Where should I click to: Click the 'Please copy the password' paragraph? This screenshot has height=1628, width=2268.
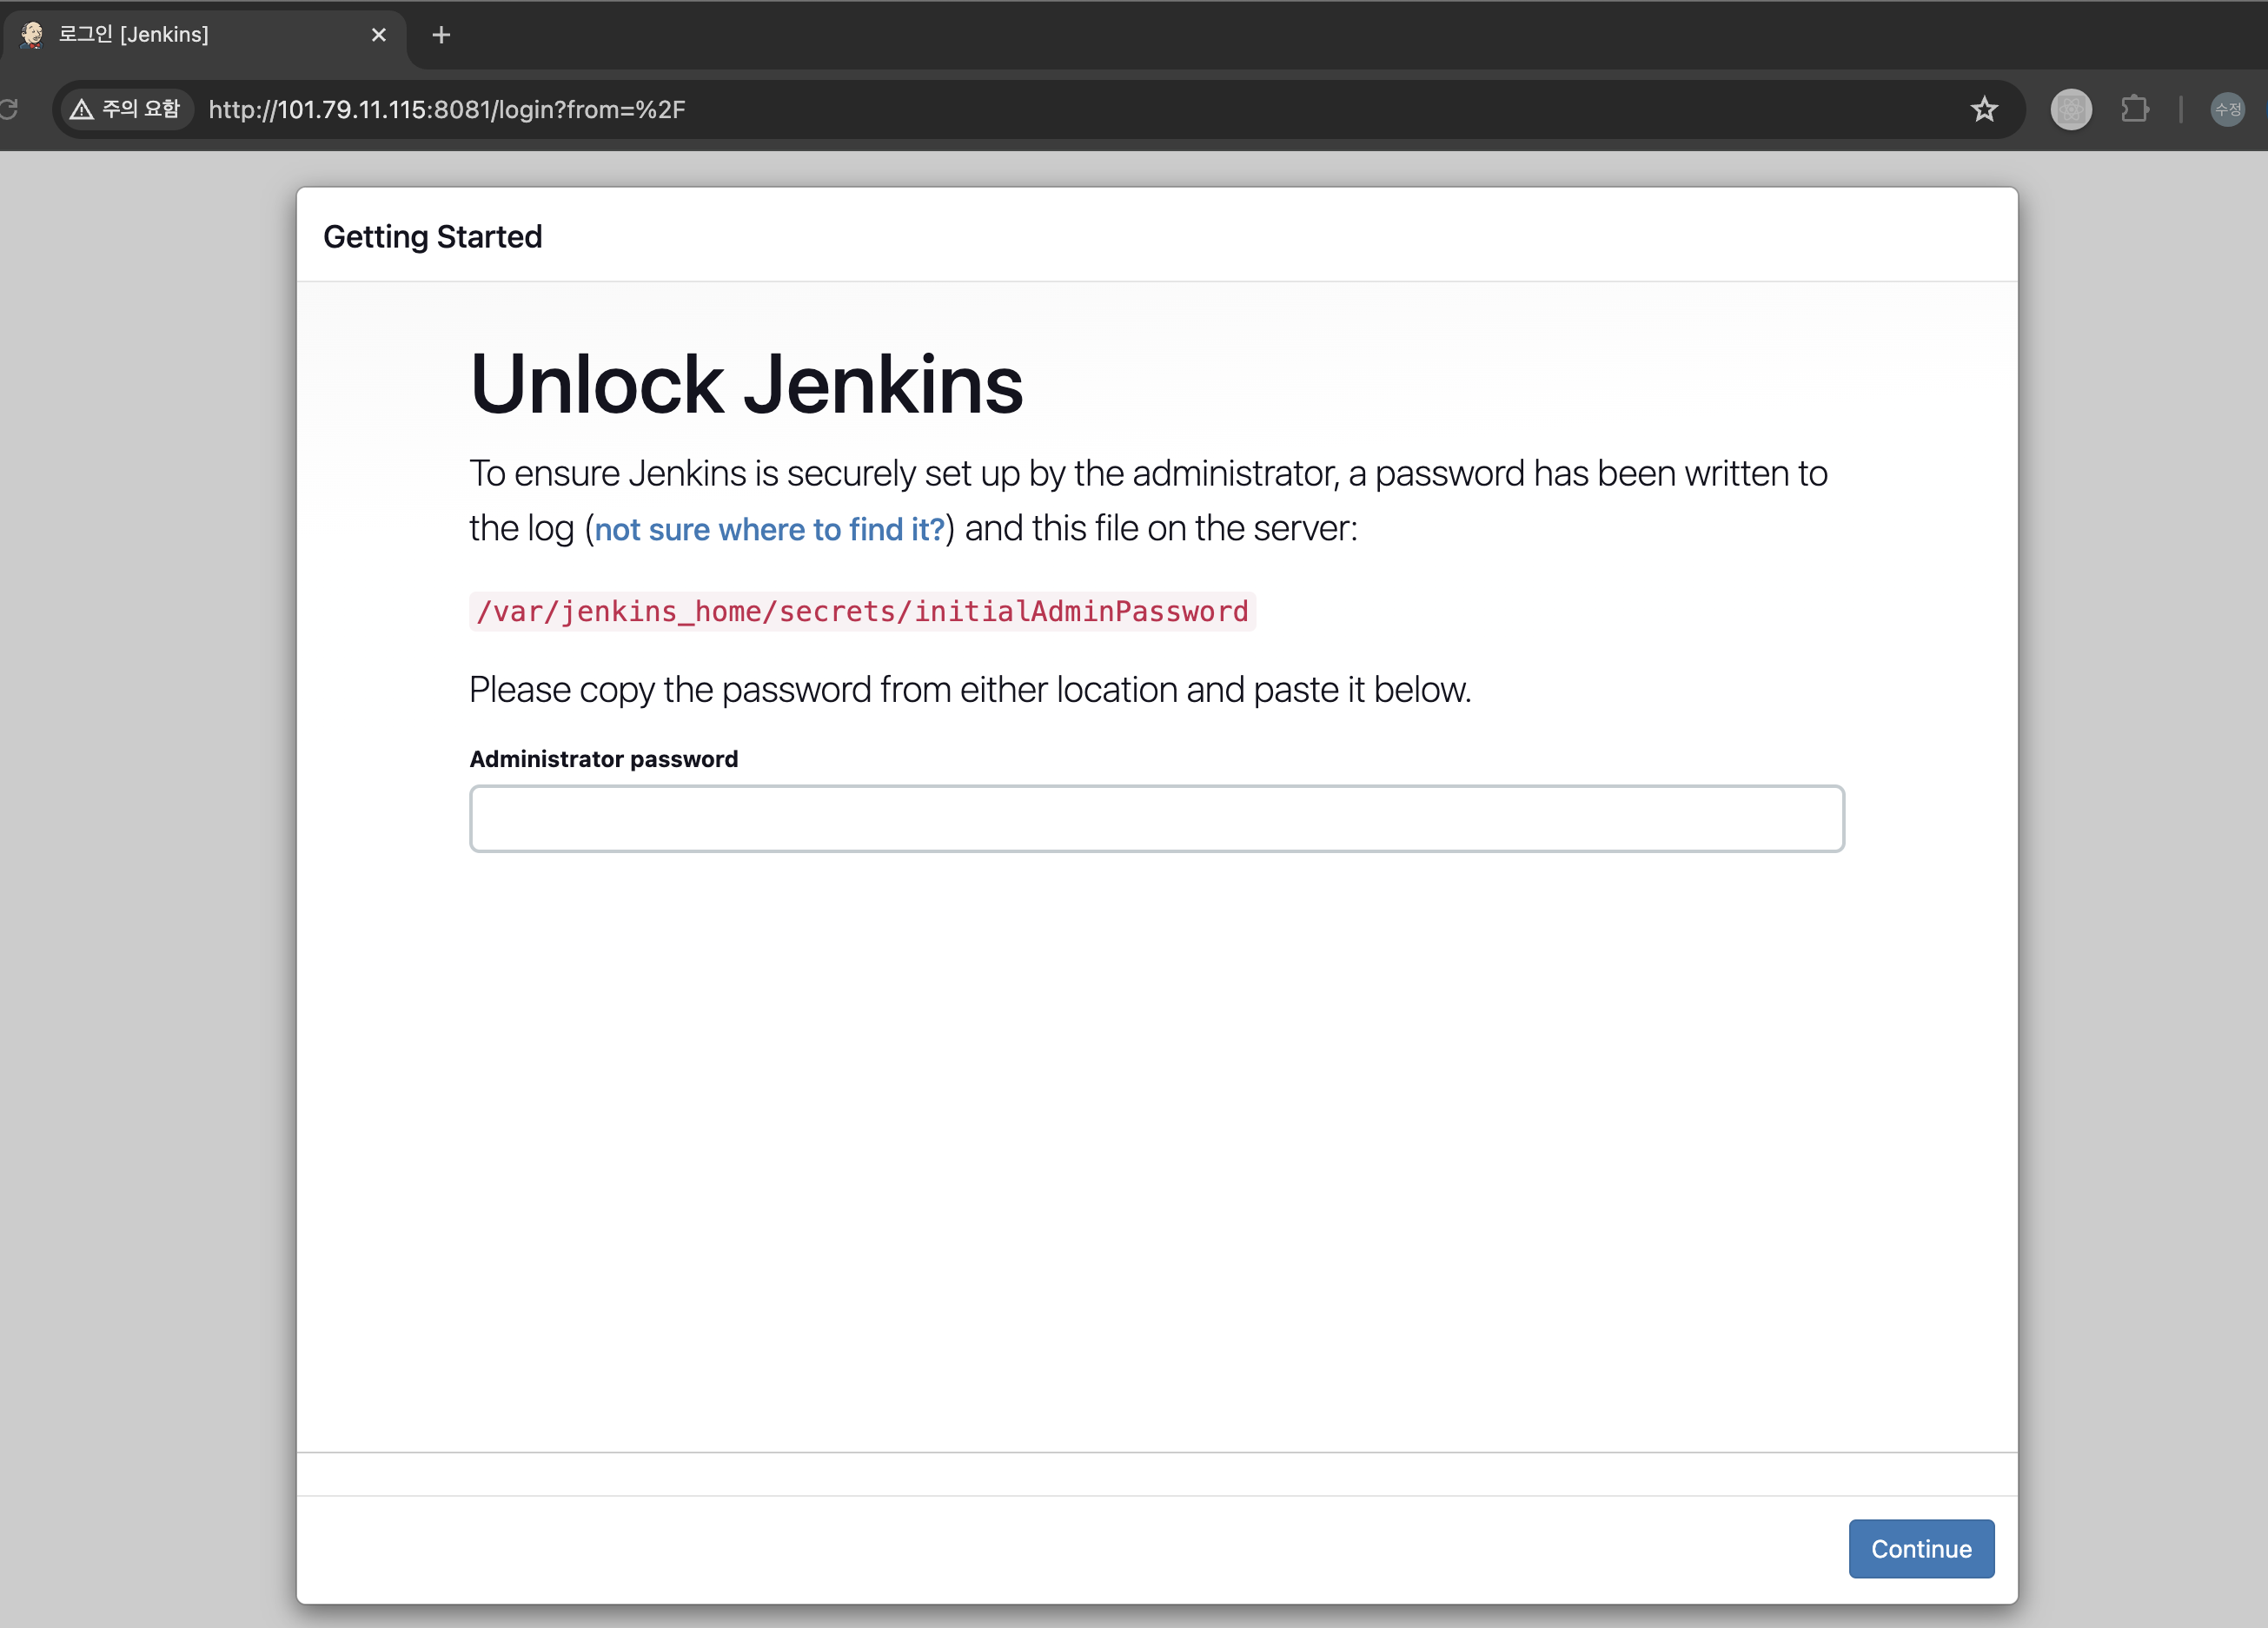pos(969,690)
